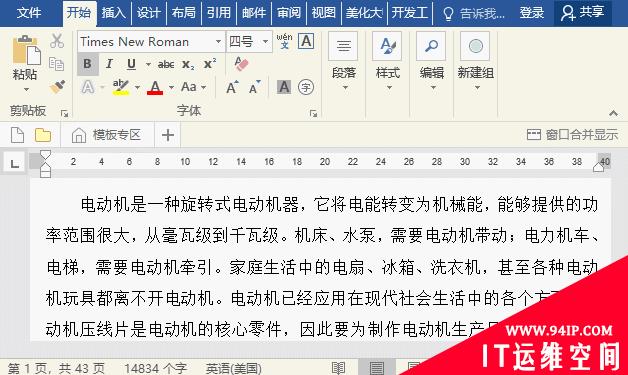This screenshot has height=375, width=628.
Task: Open the 模板专区 tab
Action: pos(107,135)
